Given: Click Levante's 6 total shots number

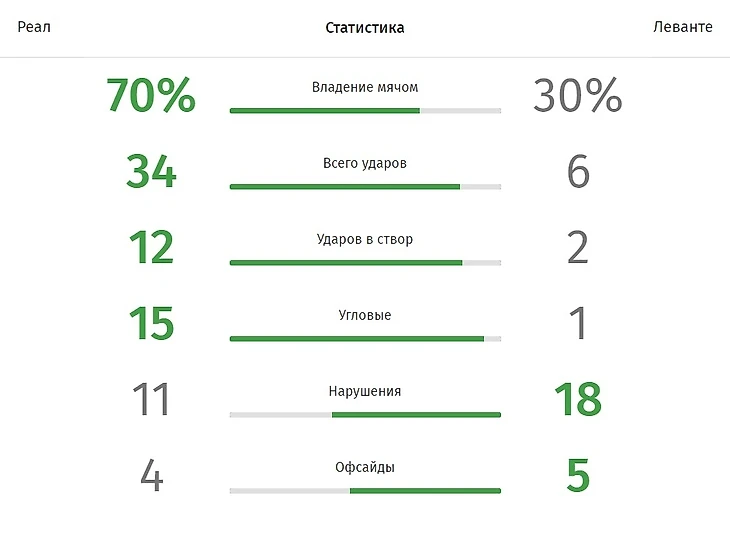Looking at the screenshot, I should point(578,171).
